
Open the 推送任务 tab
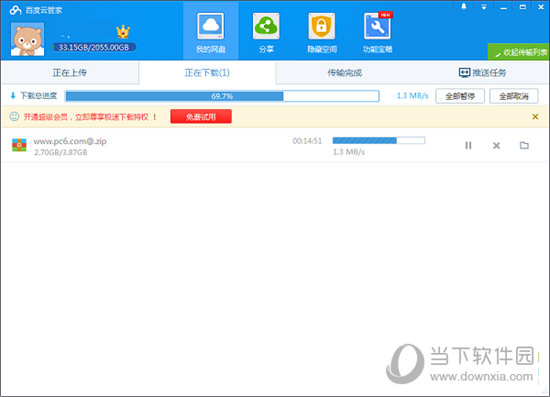click(482, 73)
